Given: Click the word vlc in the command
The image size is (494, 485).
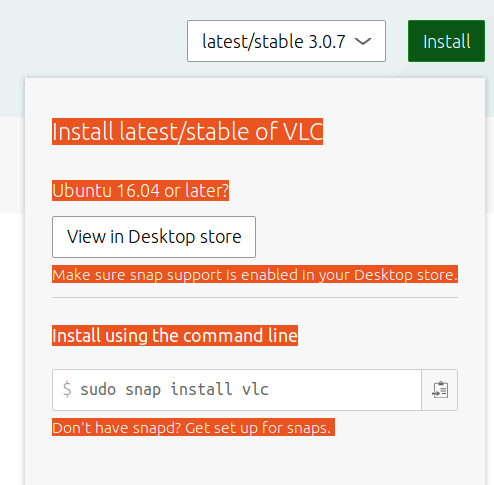Looking at the screenshot, I should pyautogui.click(x=255, y=389).
